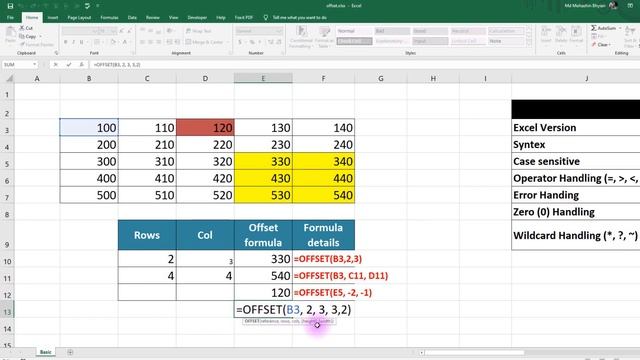Toggle Italic formatting
The width and height of the screenshot is (640, 360).
point(73,42)
